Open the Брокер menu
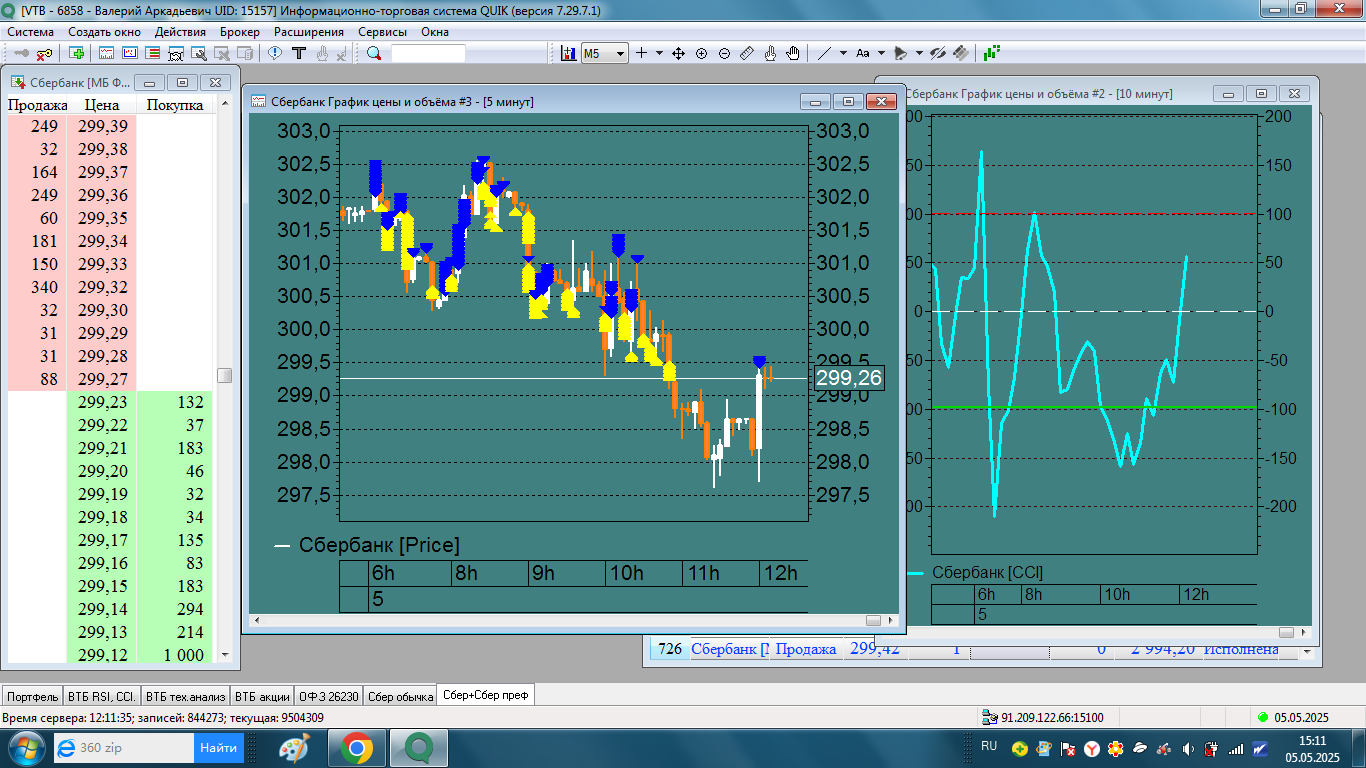This screenshot has width=1366, height=768. [x=240, y=31]
